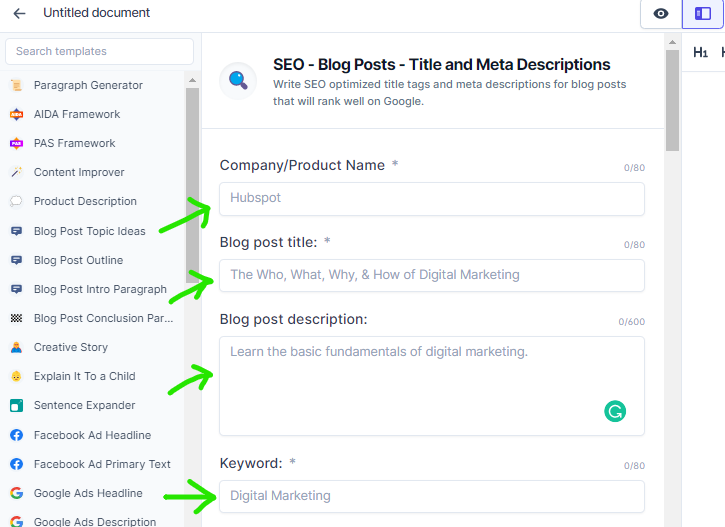725x527 pixels.
Task: Go back using the left arrow icon
Action: [19, 13]
